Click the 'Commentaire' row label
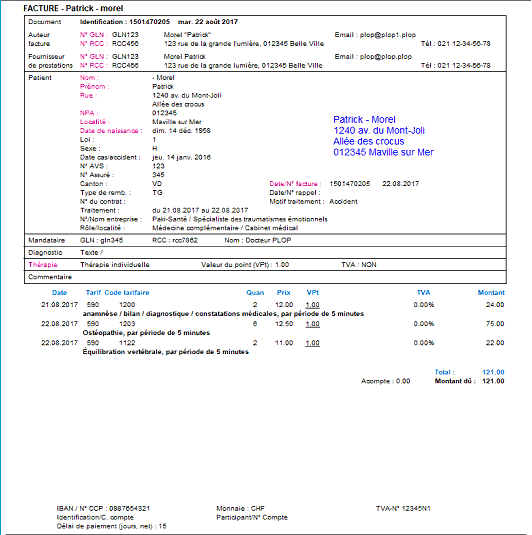This screenshot has width=532, height=535. tap(50, 277)
